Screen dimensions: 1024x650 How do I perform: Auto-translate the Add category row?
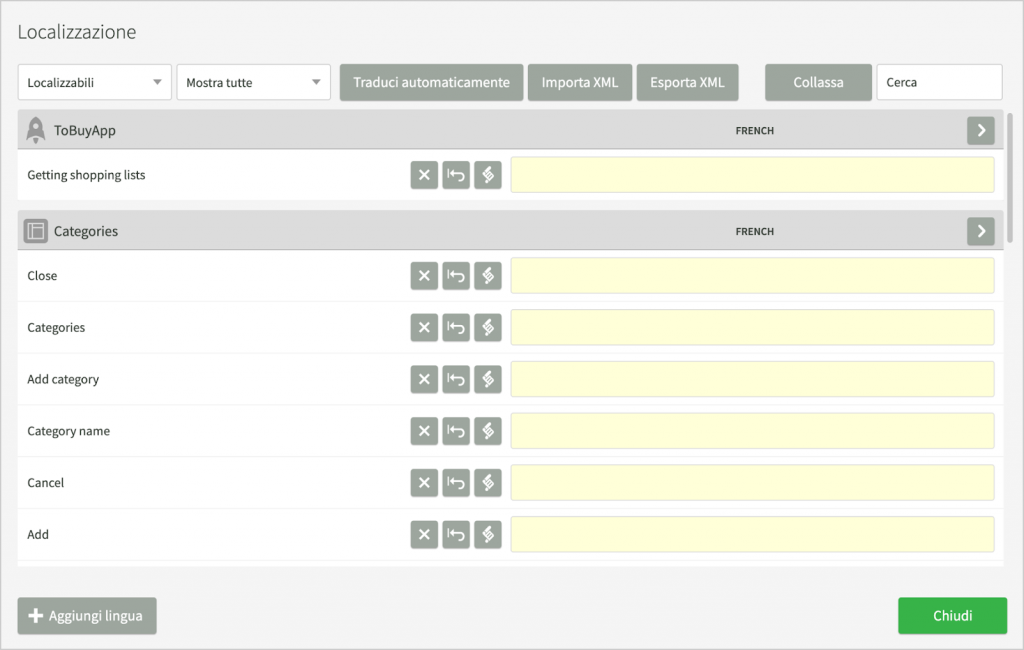point(488,379)
